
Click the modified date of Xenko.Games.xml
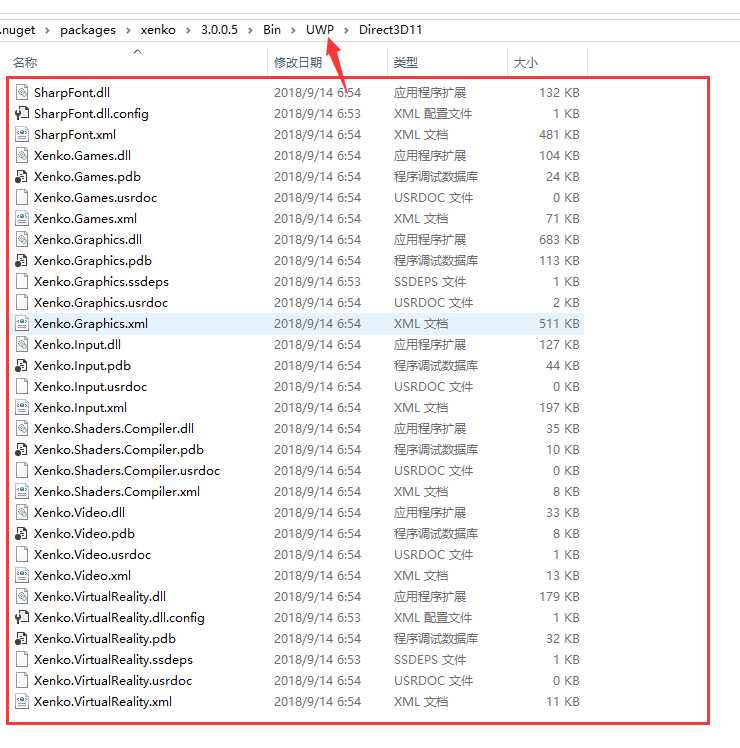pos(317,218)
